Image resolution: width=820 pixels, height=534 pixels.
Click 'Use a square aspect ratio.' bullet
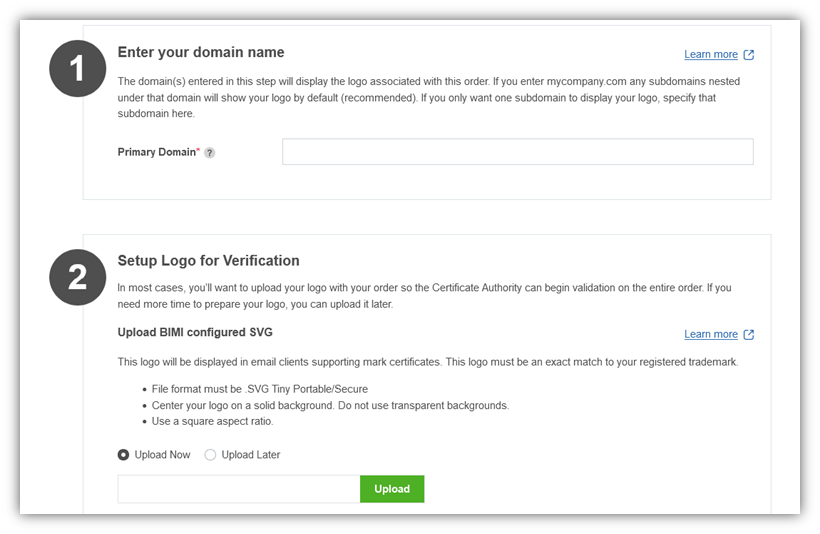click(x=212, y=422)
